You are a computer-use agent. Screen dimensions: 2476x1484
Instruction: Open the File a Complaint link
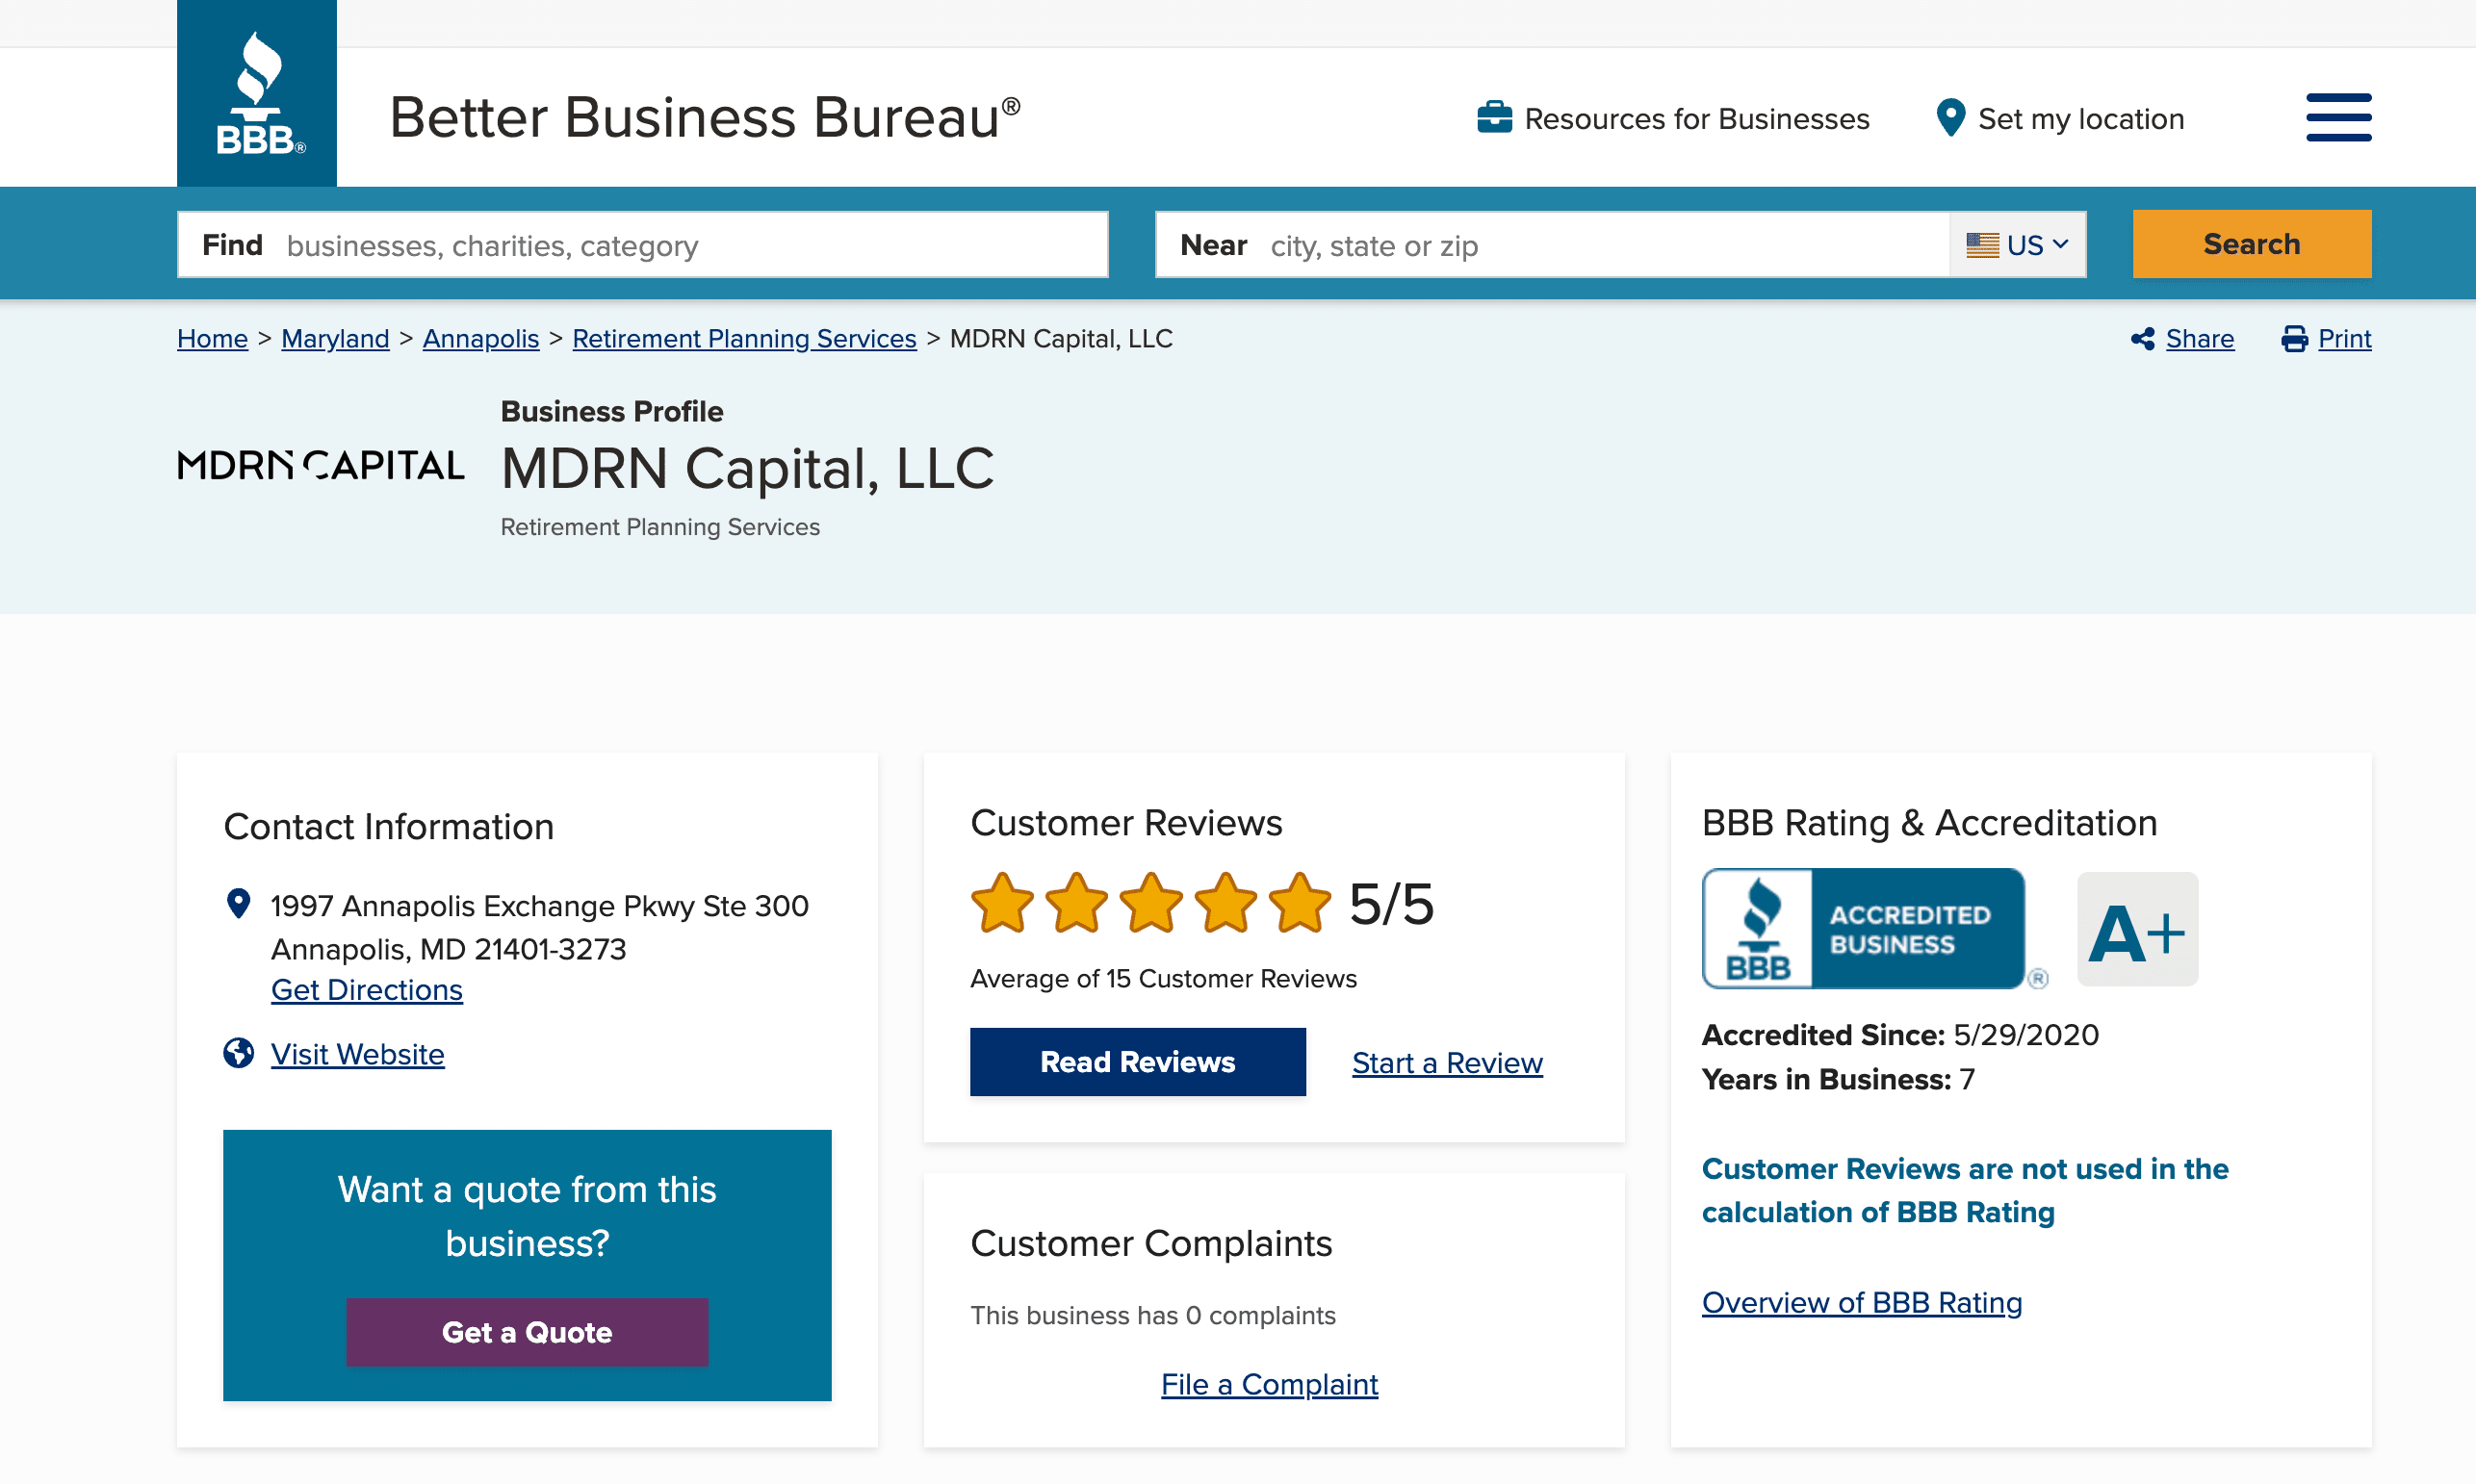[x=1268, y=1384]
